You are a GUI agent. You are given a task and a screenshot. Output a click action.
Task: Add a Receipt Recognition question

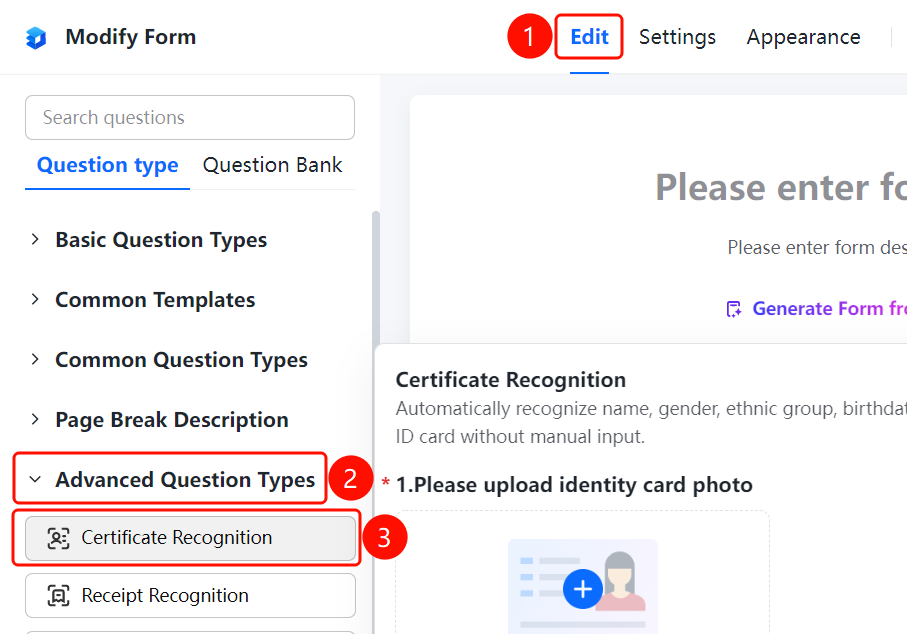tap(190, 595)
